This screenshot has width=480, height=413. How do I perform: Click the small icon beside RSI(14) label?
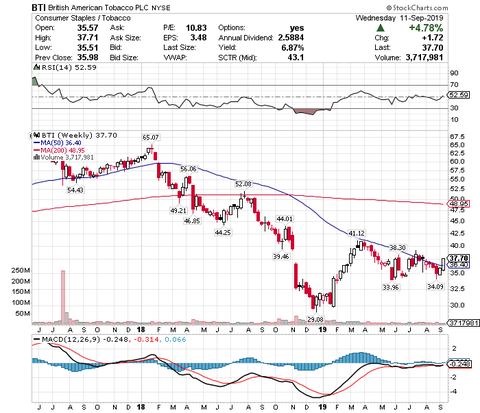[x=36, y=68]
